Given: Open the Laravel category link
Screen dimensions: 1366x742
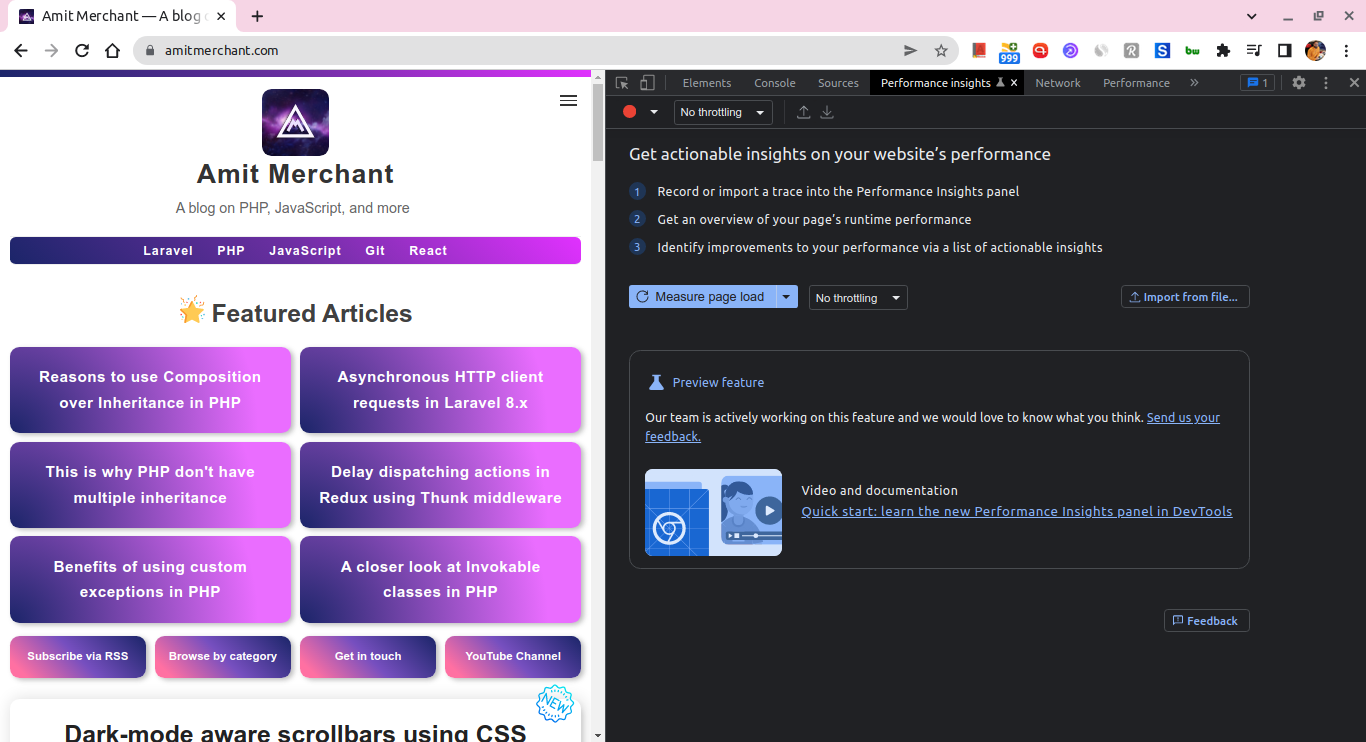Looking at the screenshot, I should 168,251.
